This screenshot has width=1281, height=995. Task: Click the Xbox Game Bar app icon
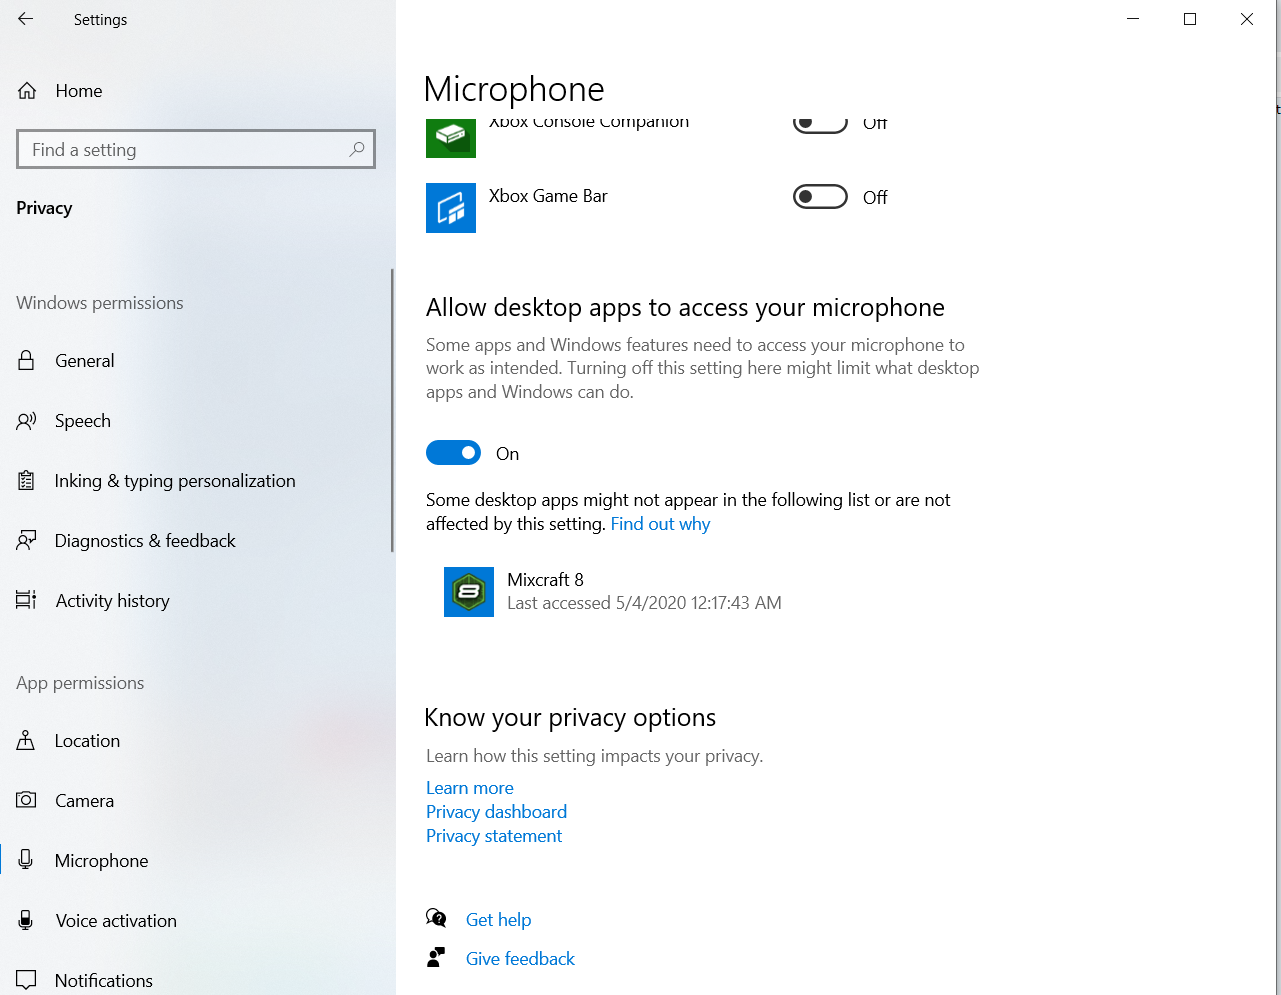(451, 208)
